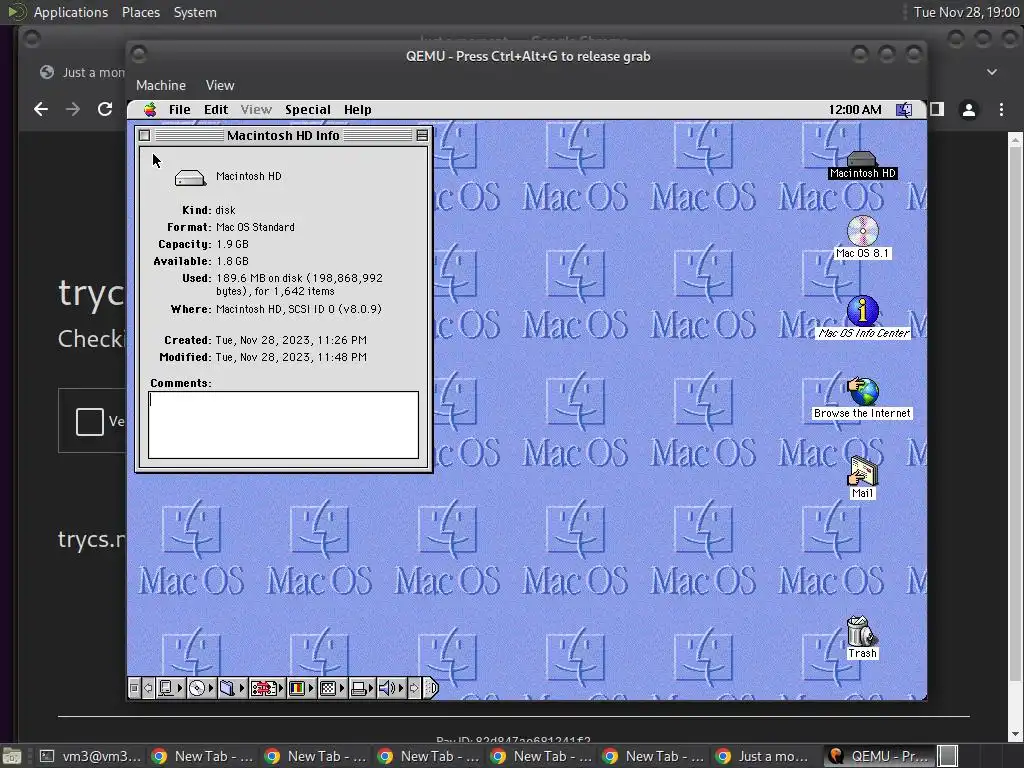This screenshot has height=768, width=1024.
Task: Open the QEMU View menu
Action: click(220, 86)
